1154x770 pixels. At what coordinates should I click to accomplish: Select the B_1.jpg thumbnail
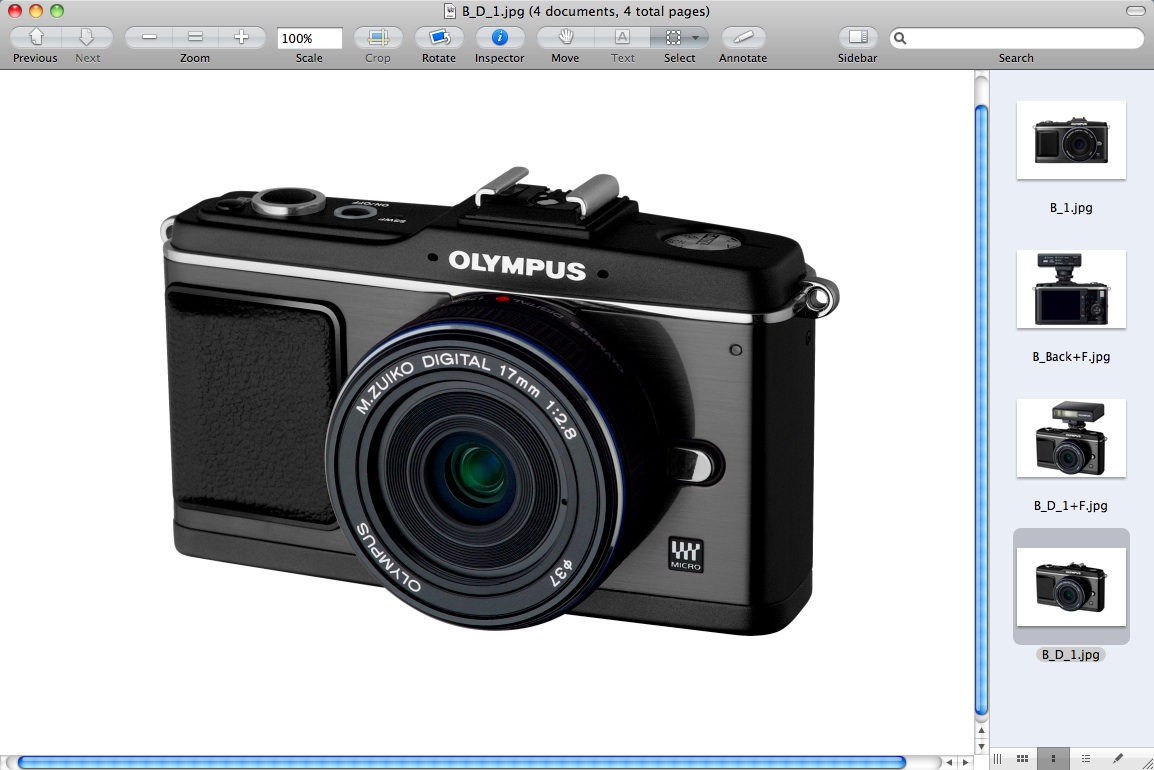(x=1071, y=140)
